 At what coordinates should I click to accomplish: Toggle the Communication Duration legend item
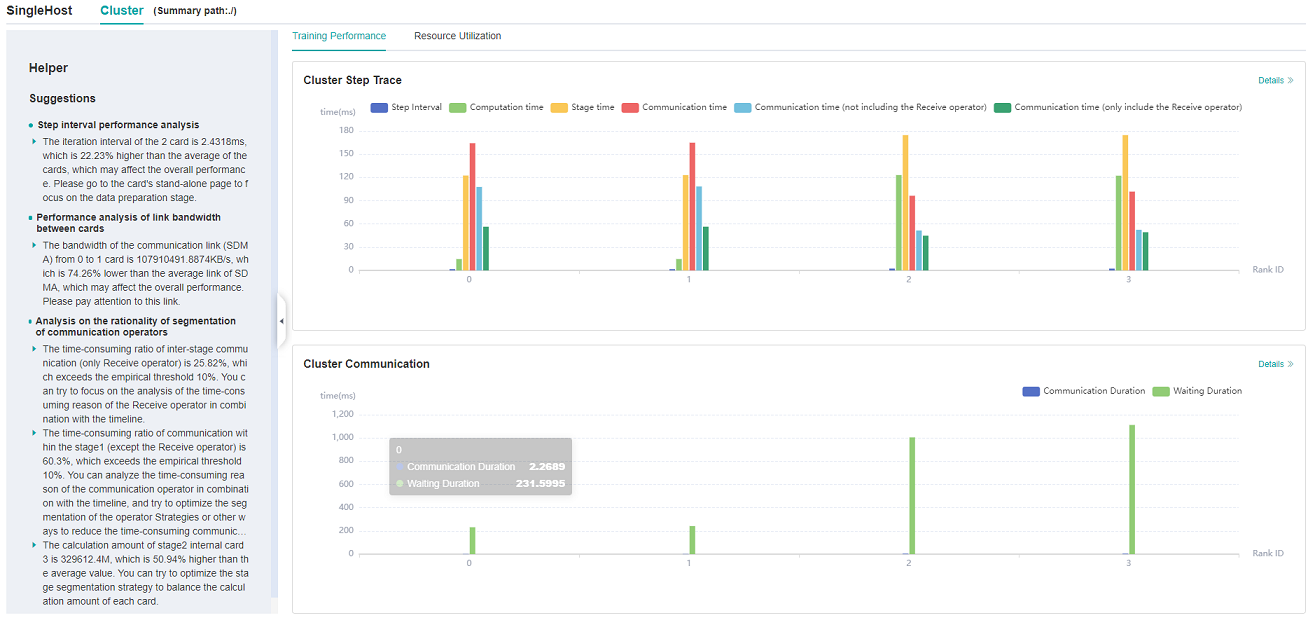[x=1083, y=391]
